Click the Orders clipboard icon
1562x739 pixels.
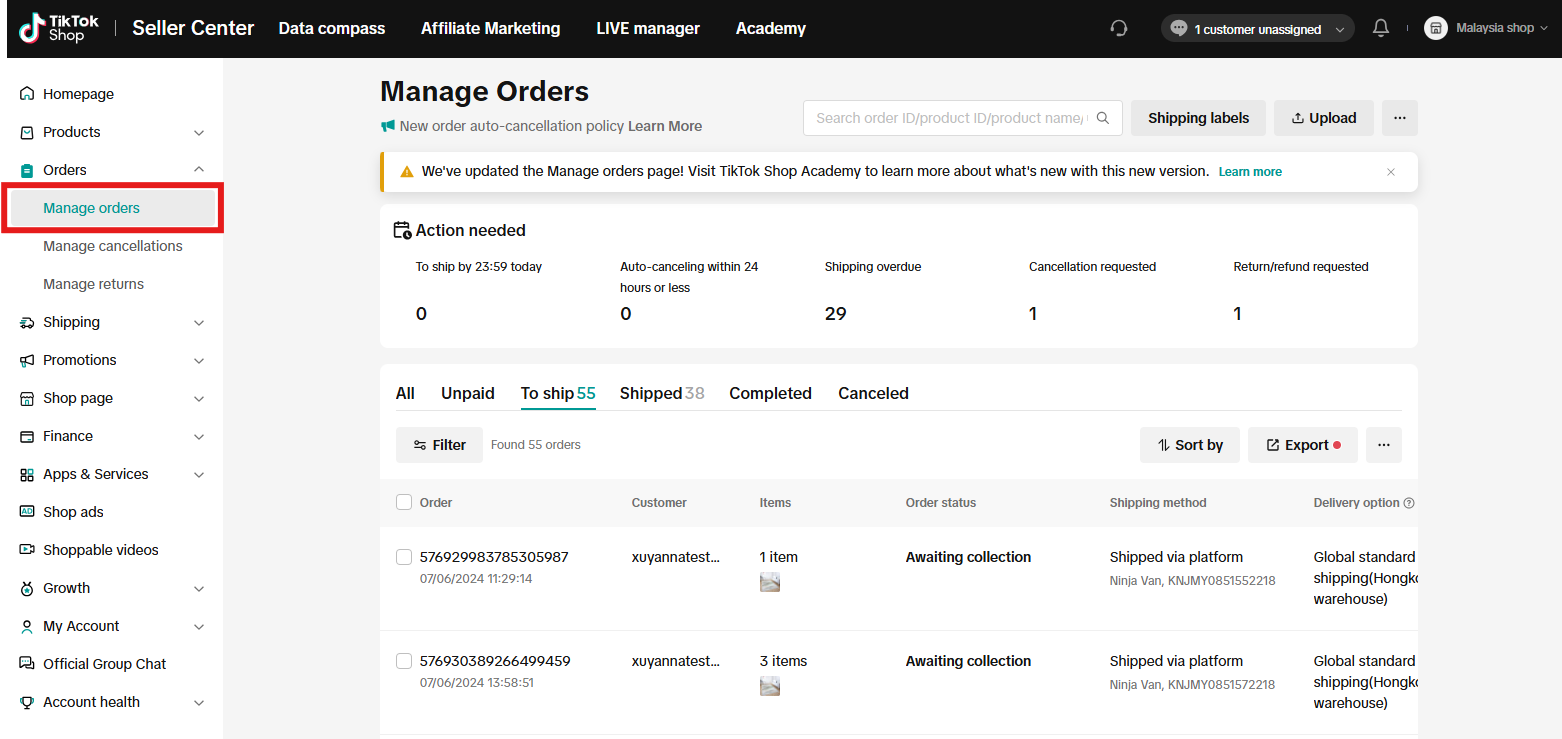pyautogui.click(x=27, y=170)
